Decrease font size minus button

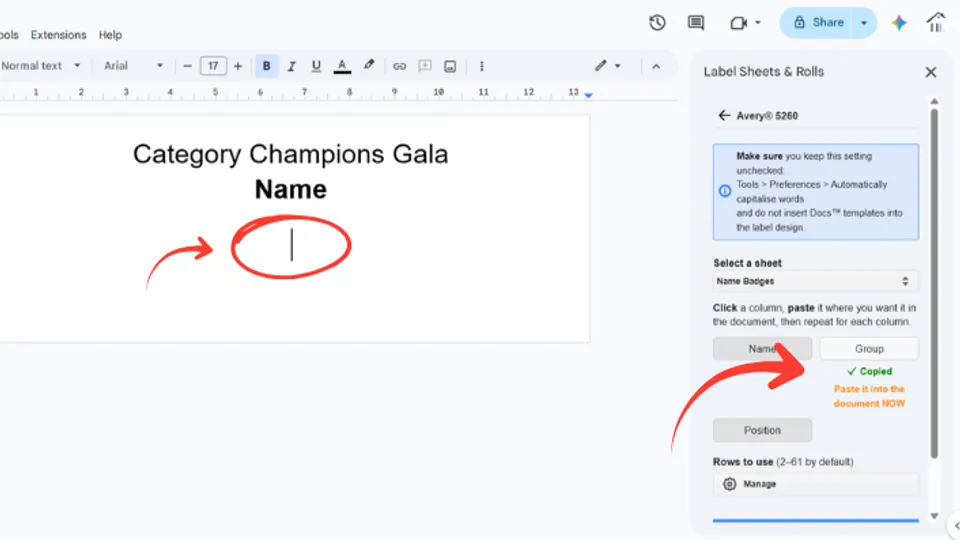187,66
